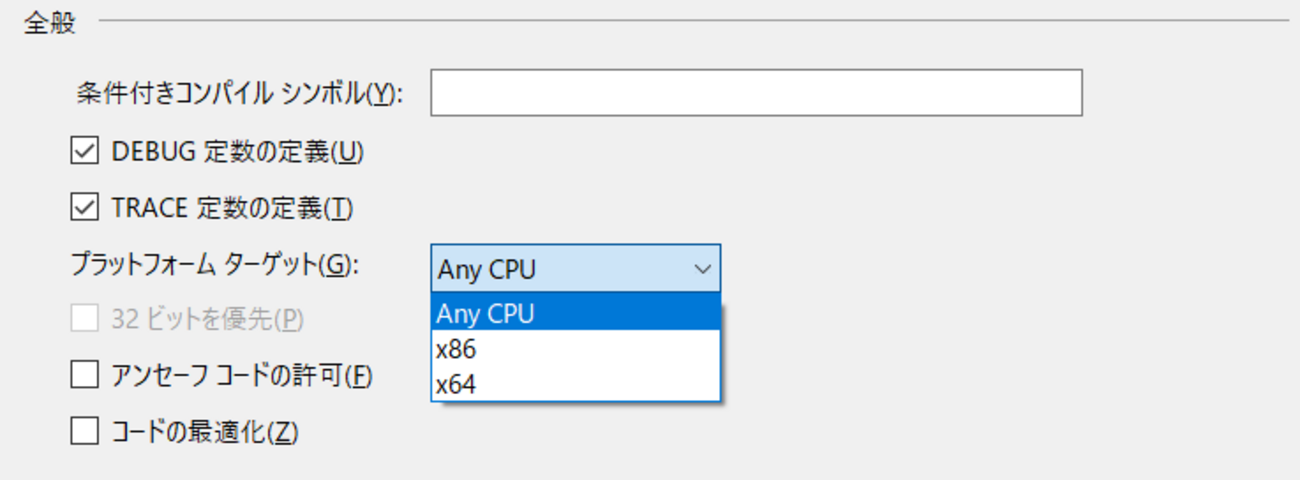Enable the コードの最適化 checkbox box

pos(85,432)
